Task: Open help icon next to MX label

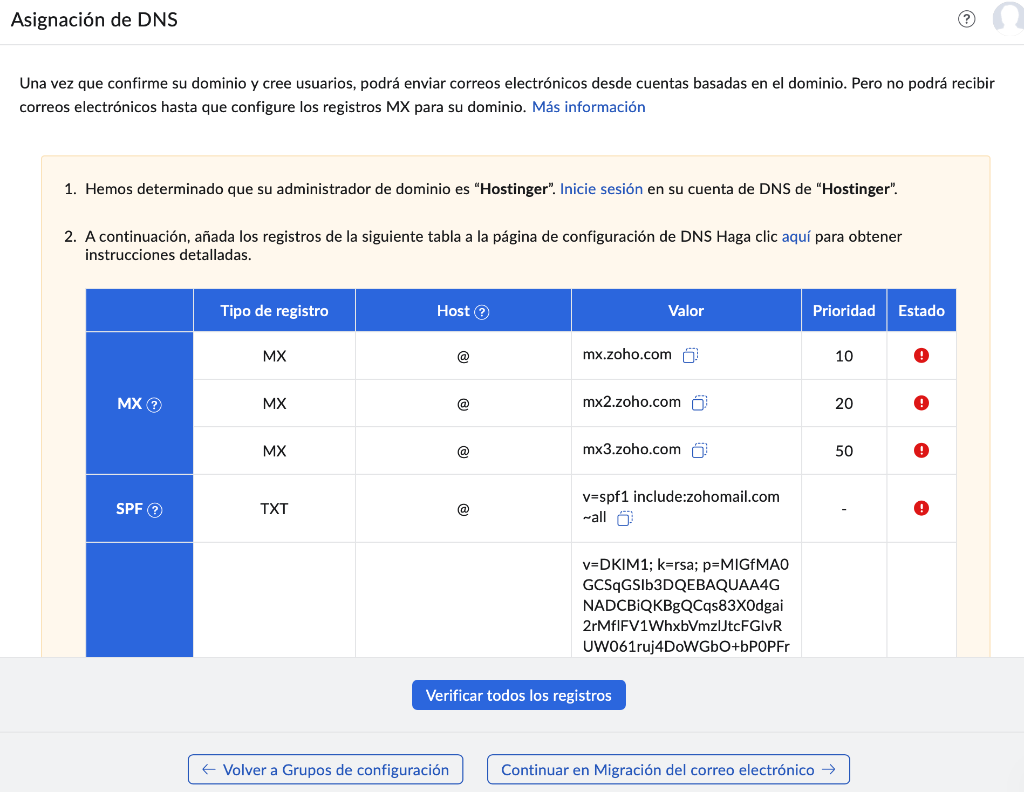Action: [154, 405]
